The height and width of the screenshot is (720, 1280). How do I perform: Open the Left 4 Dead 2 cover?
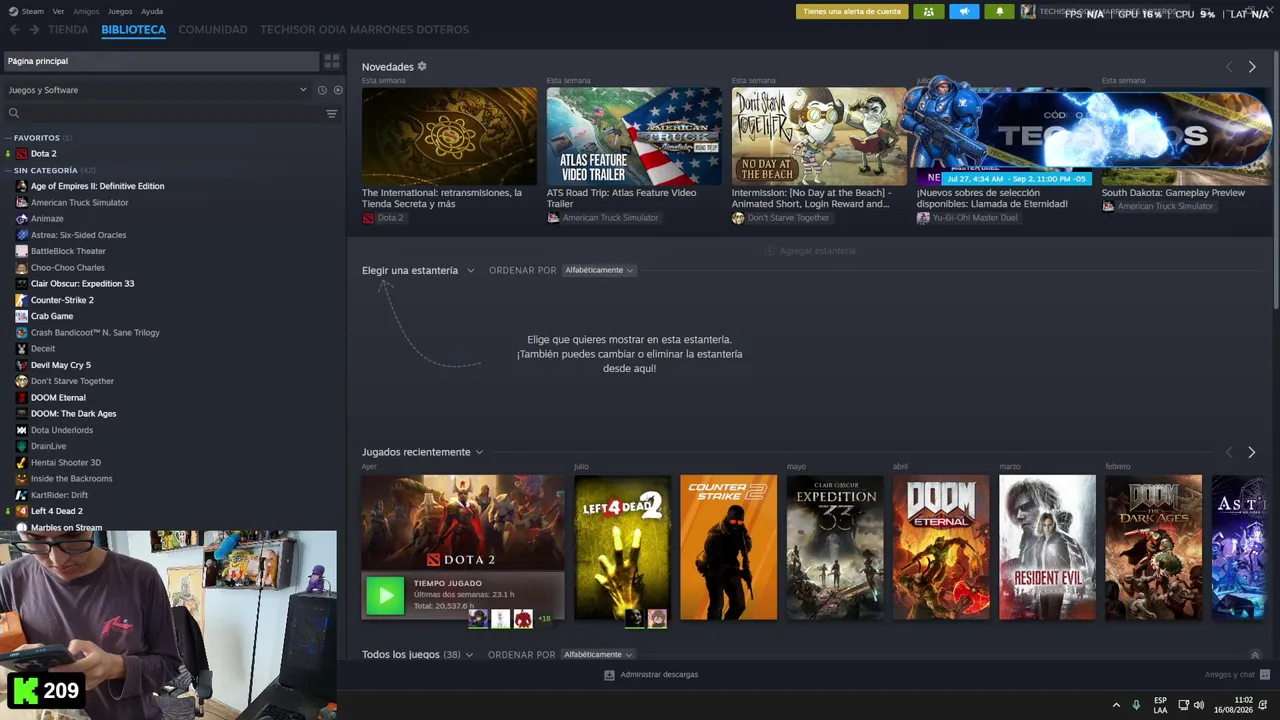click(x=622, y=547)
